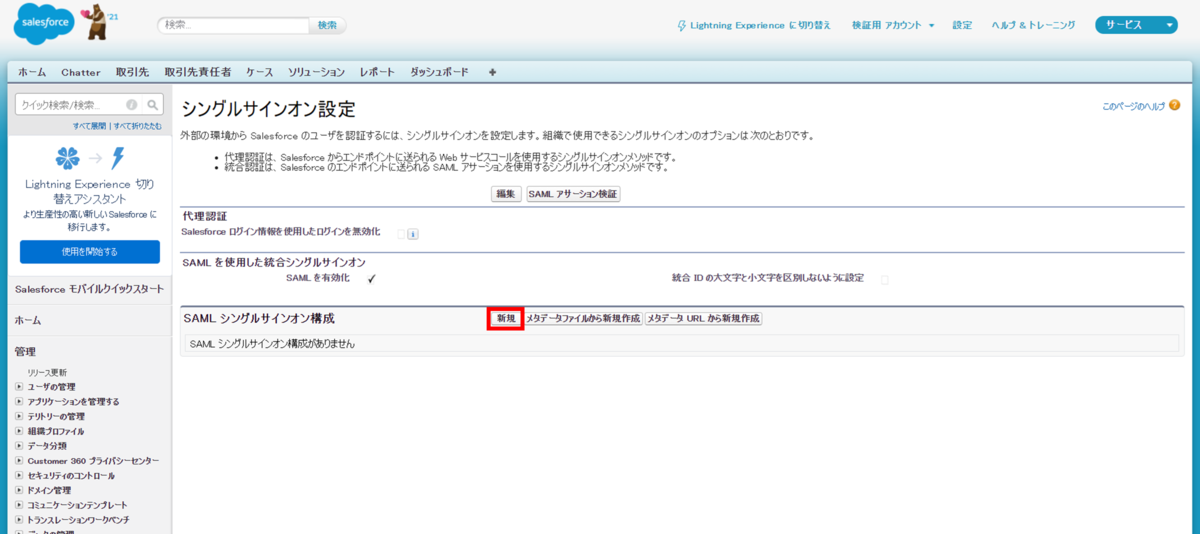Click the SAML アサーション検証 button
Viewport: 1200px width, 534px height.
point(573,194)
